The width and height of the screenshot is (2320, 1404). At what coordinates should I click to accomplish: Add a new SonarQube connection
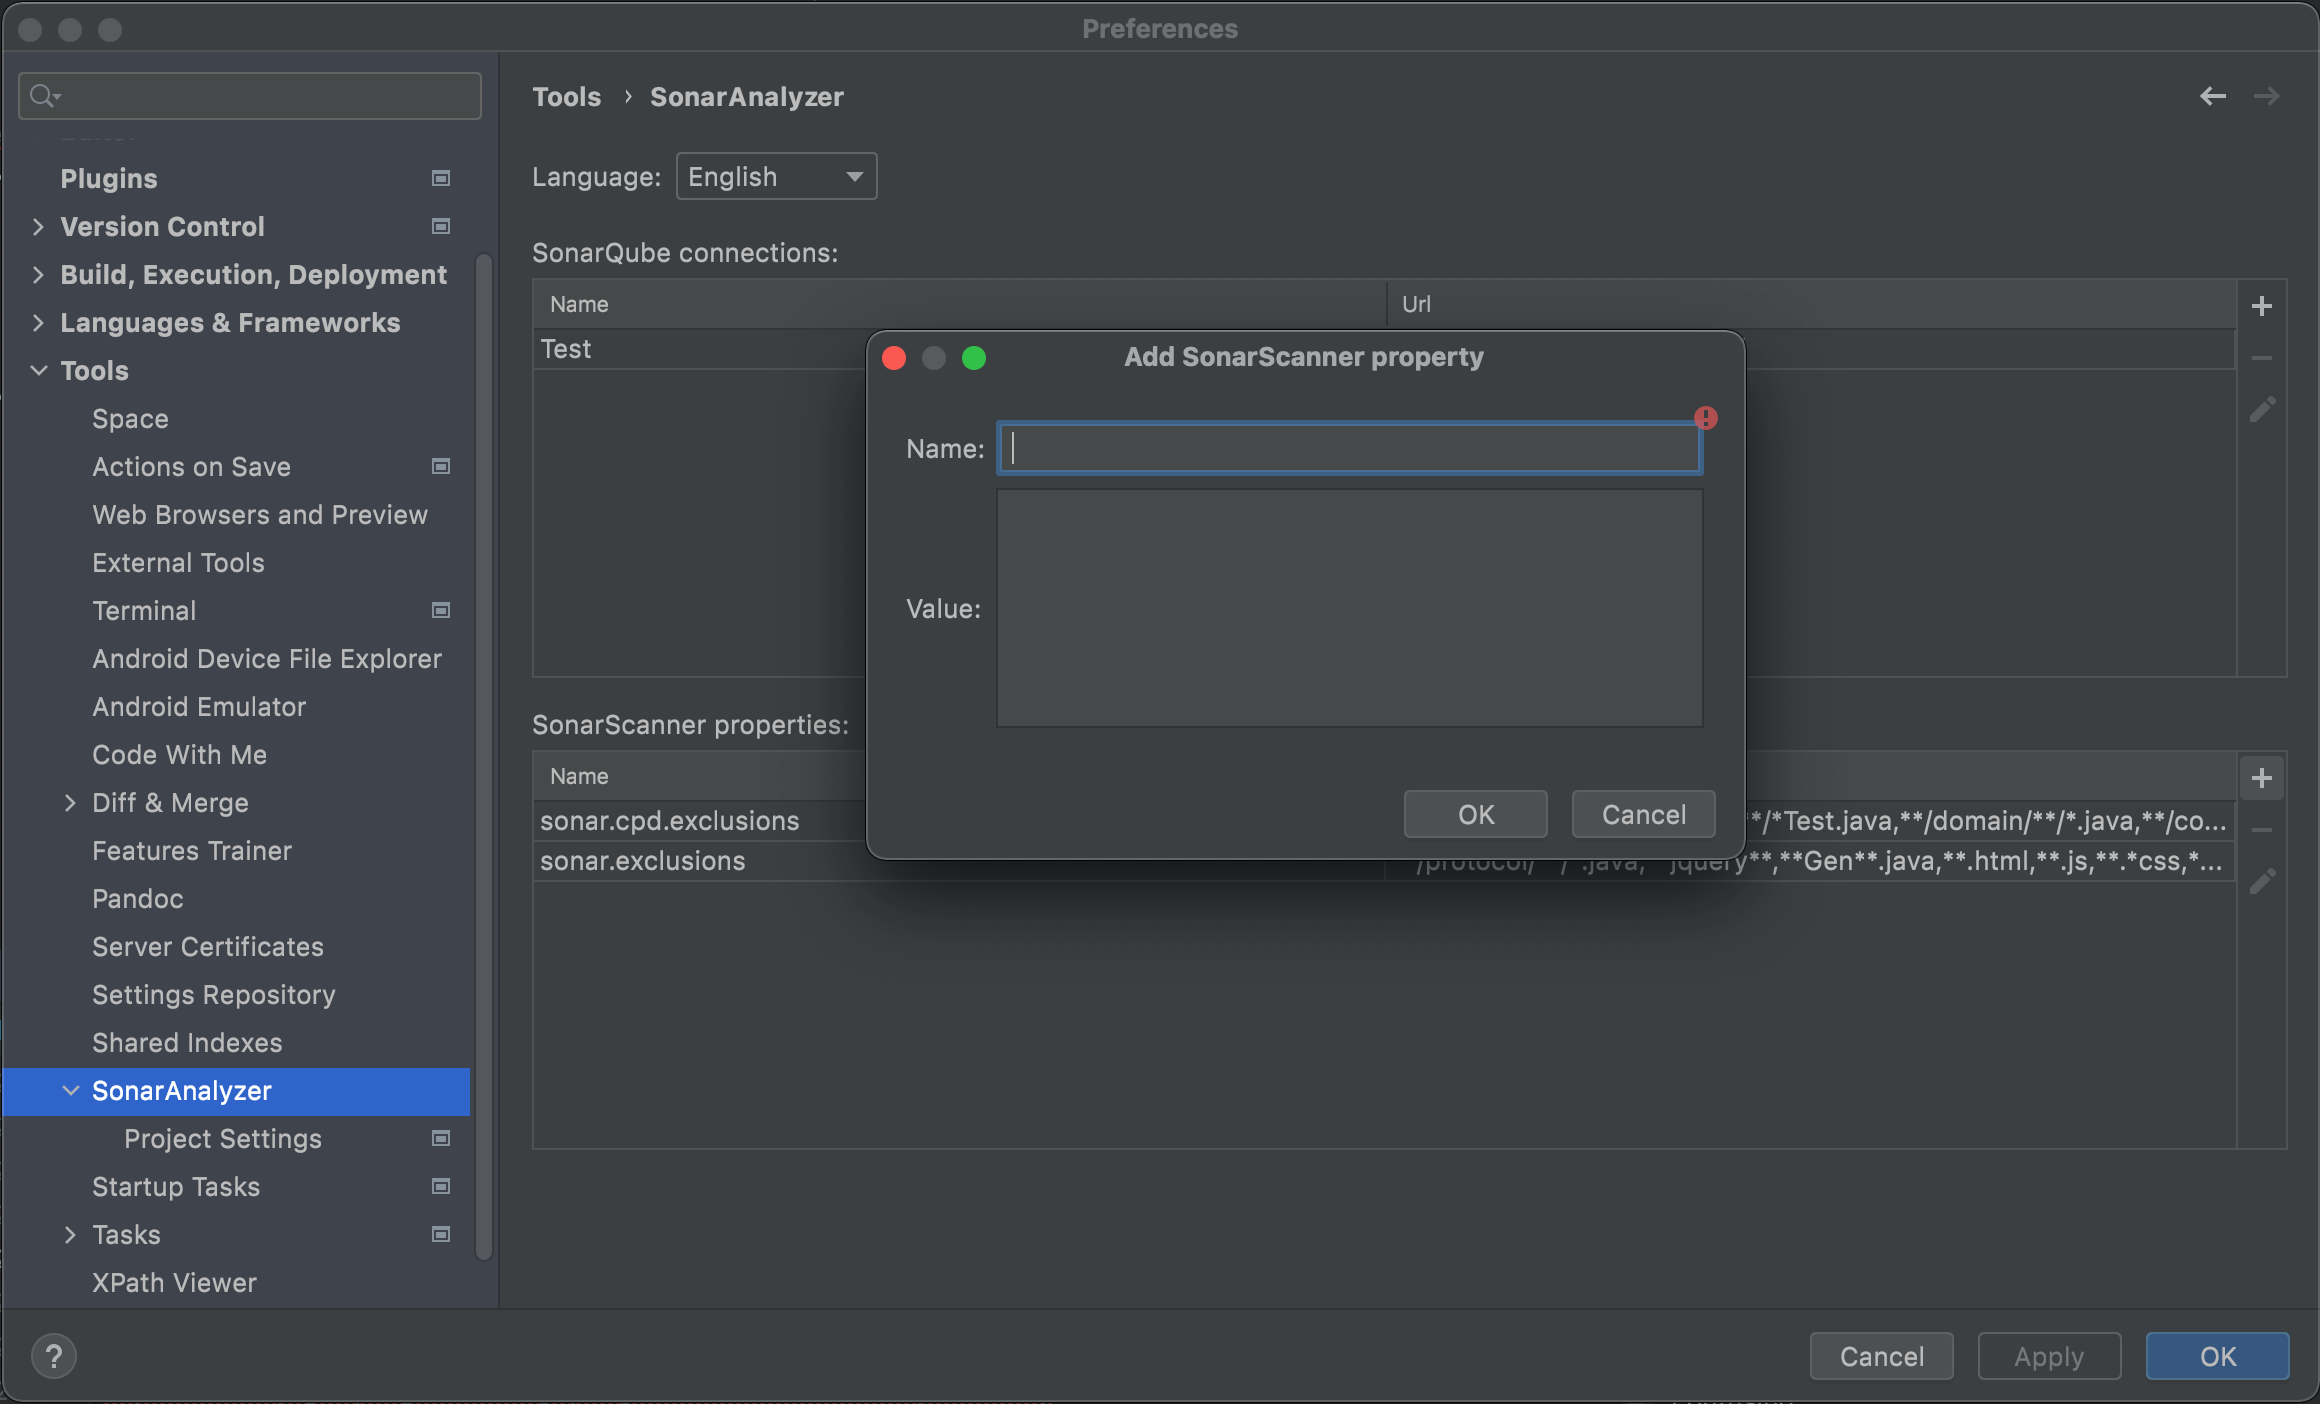2262,306
